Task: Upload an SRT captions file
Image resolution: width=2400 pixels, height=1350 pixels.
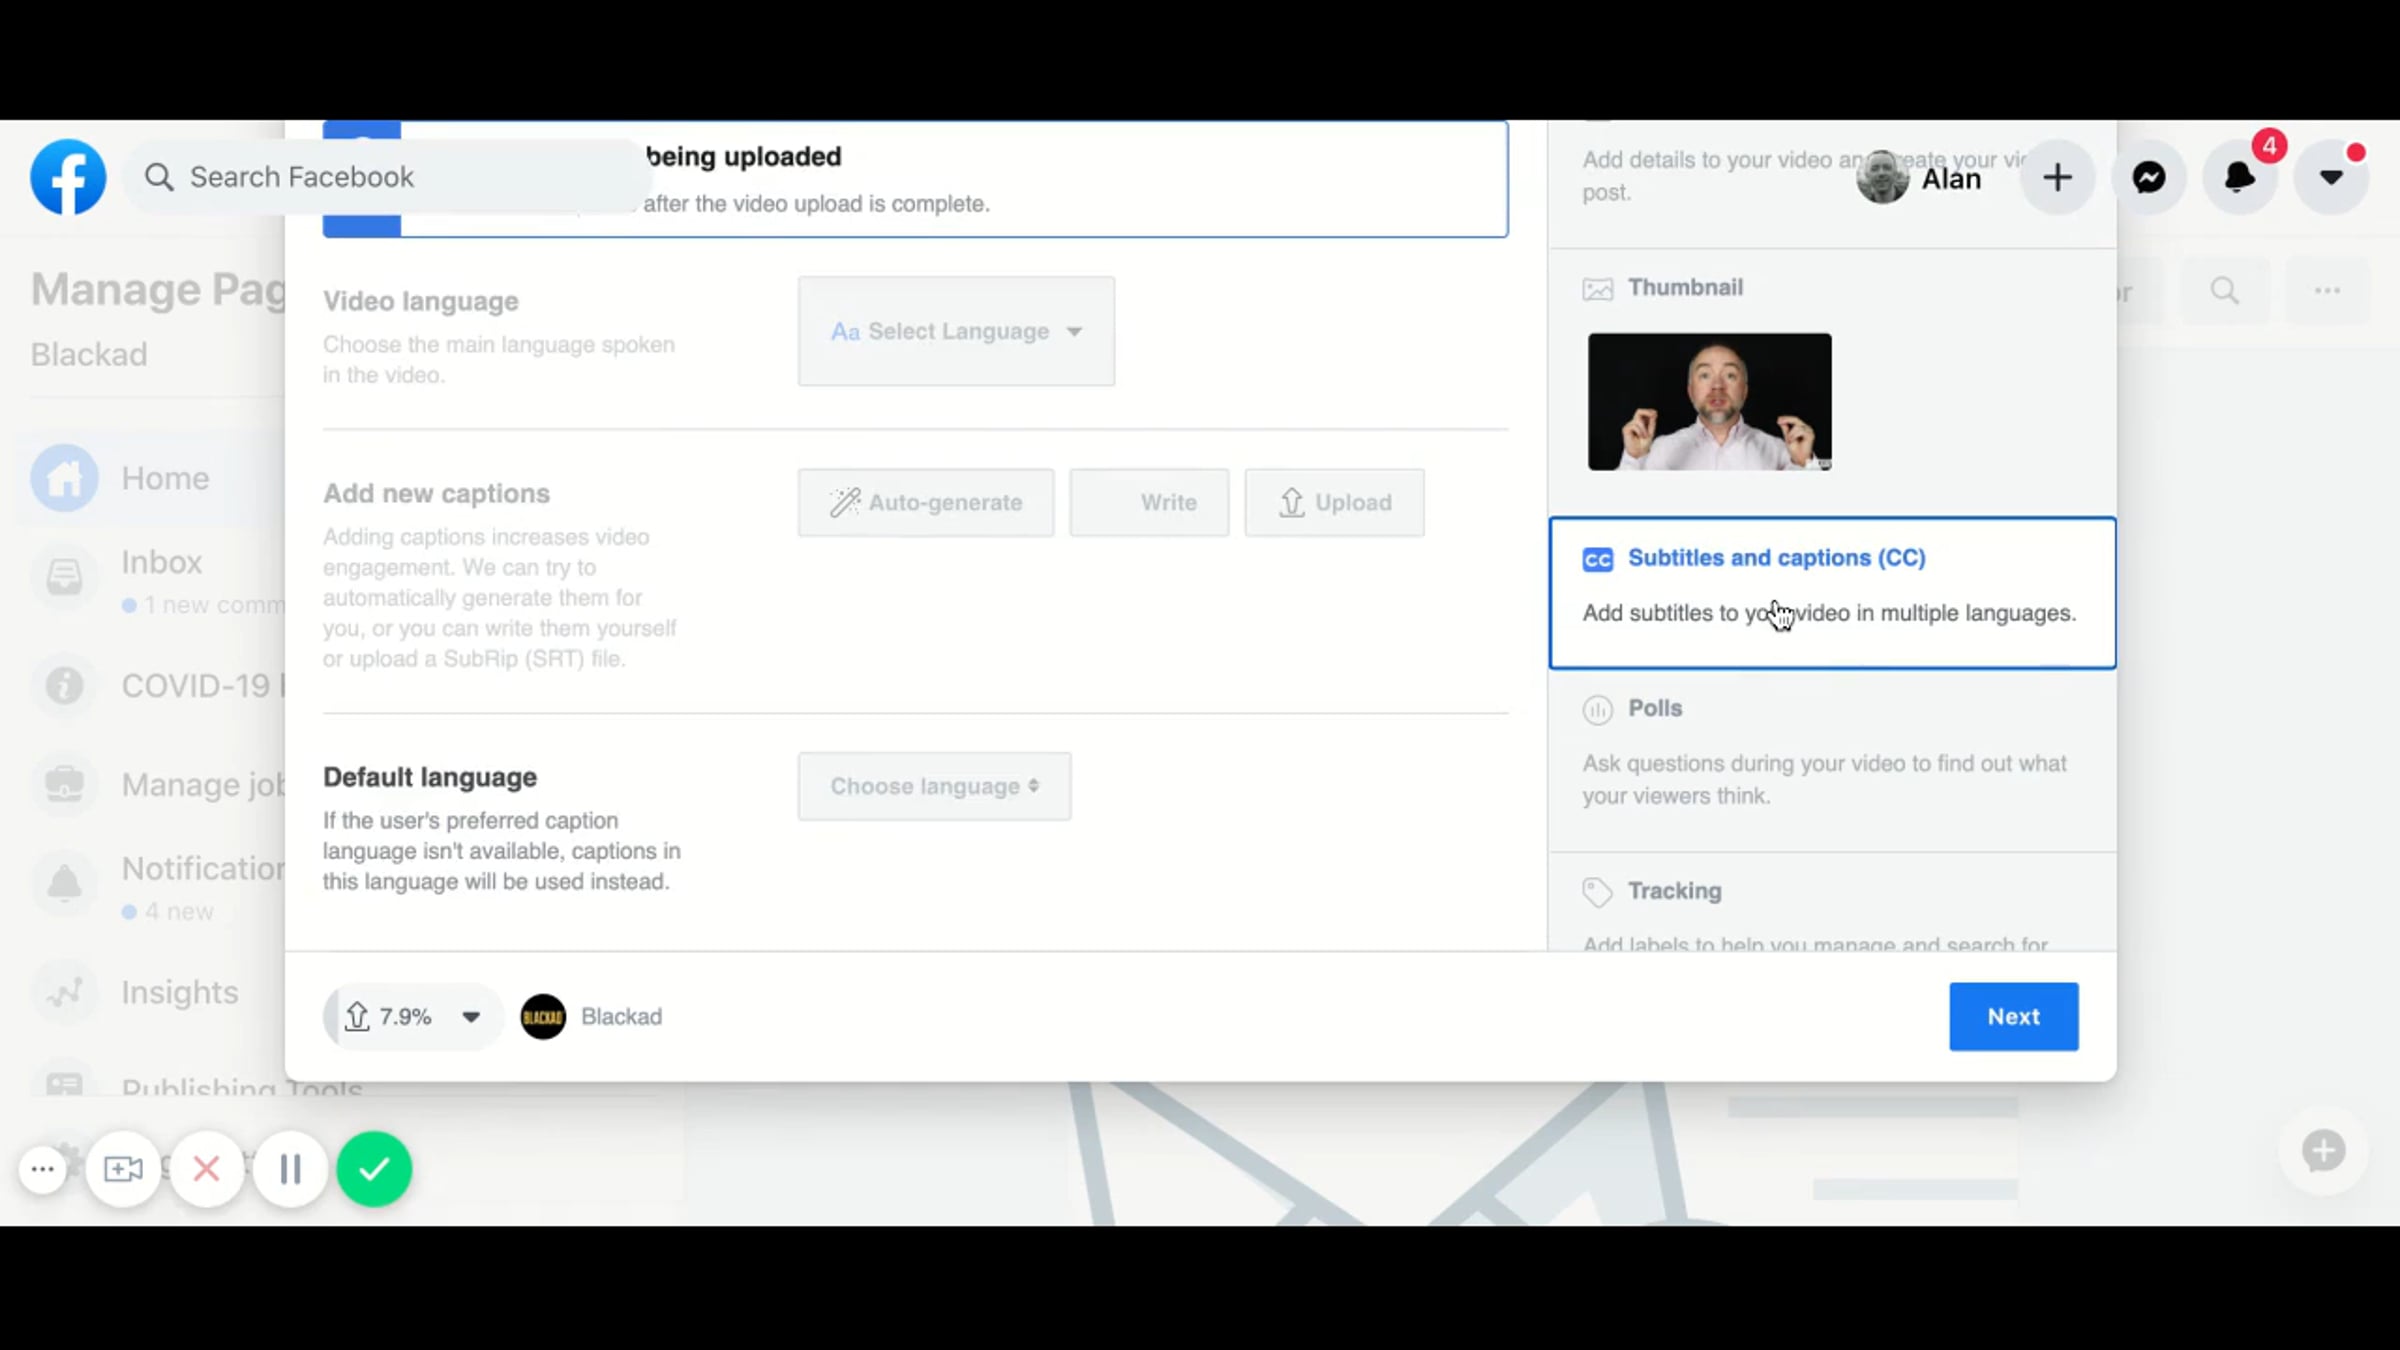Action: [1335, 502]
